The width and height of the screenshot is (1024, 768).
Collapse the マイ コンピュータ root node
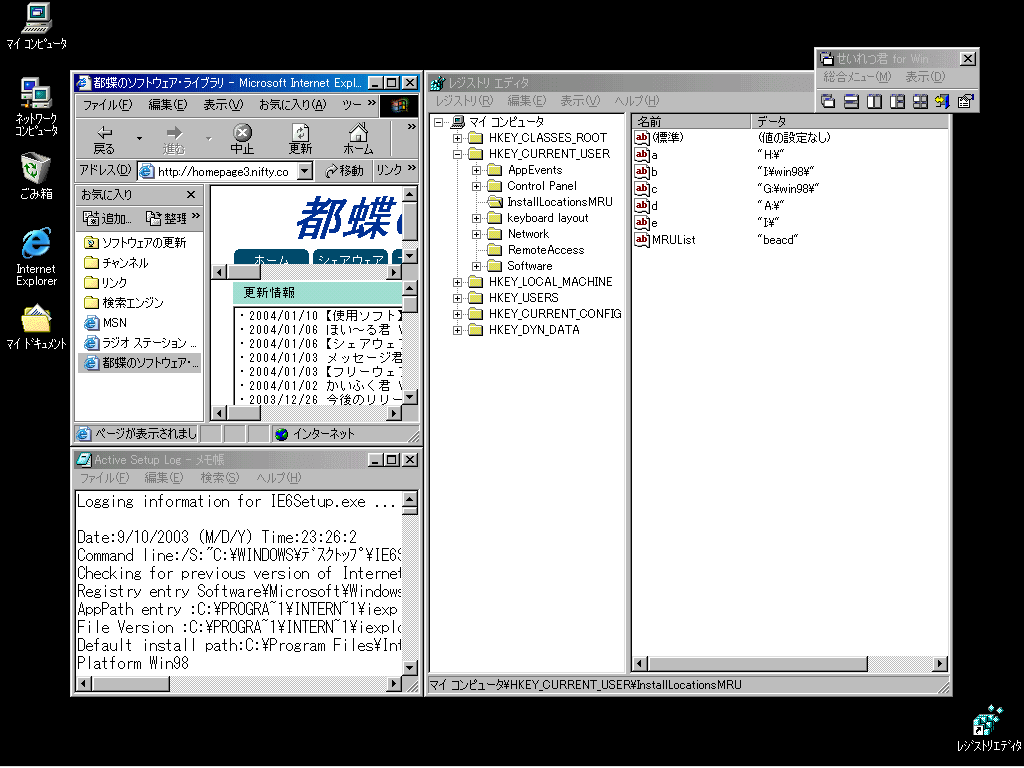tap(439, 122)
